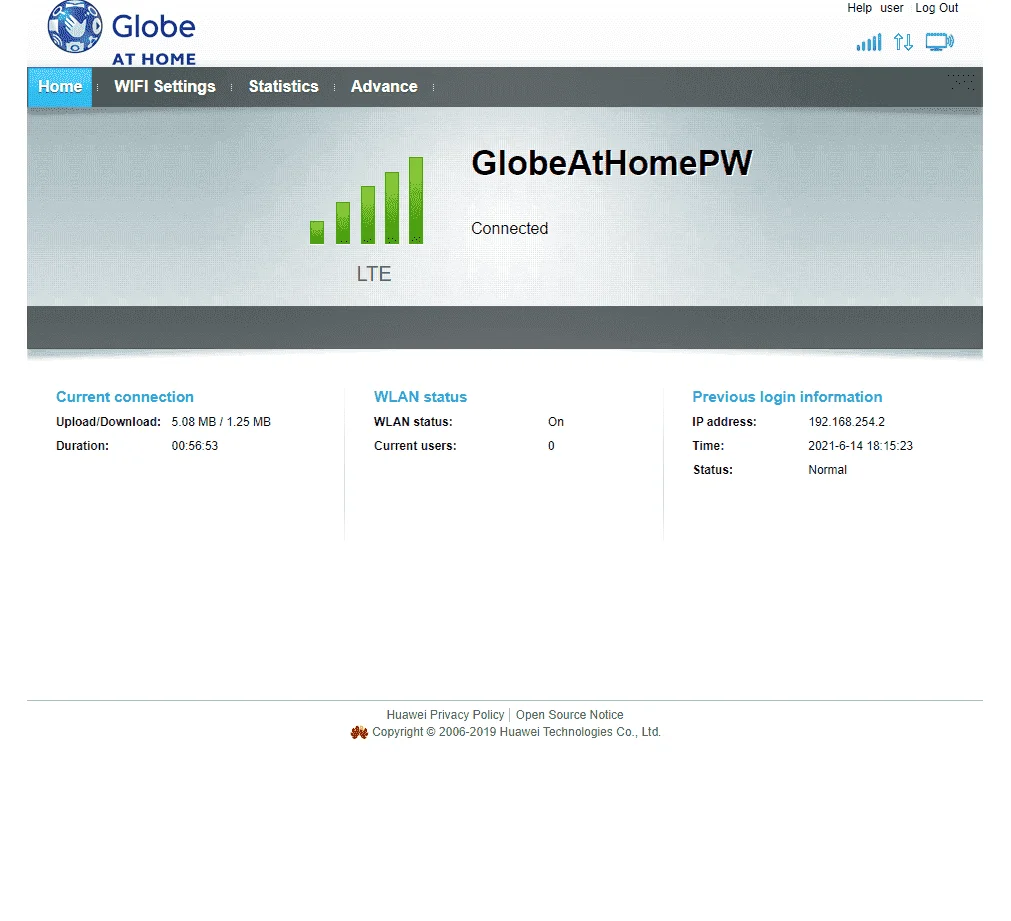Open the Home tab
This screenshot has width=1011, height=921.
pos(60,86)
